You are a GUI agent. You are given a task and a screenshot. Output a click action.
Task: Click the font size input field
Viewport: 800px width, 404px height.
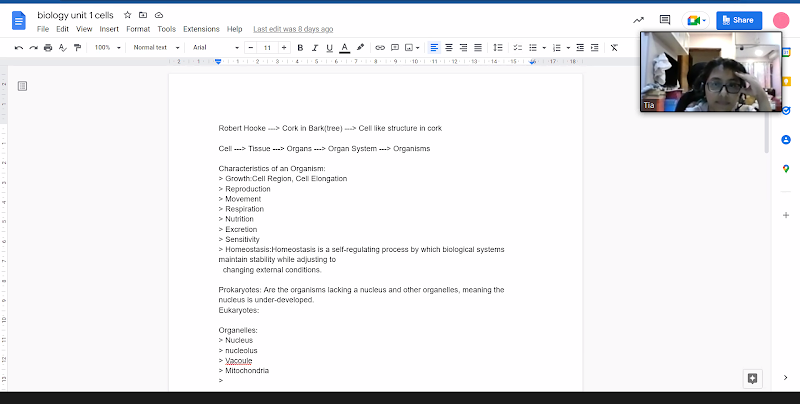tap(267, 47)
